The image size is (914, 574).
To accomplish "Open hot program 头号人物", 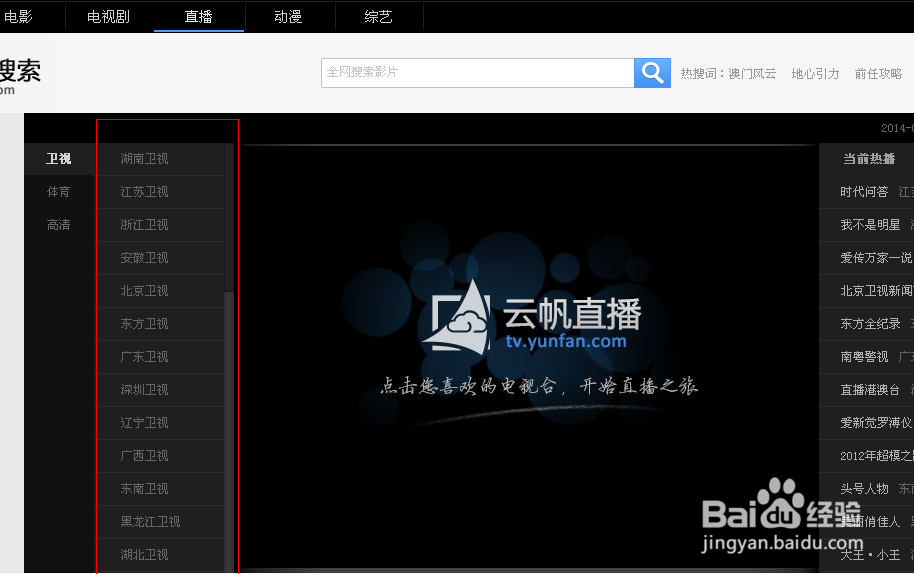I will coord(864,488).
